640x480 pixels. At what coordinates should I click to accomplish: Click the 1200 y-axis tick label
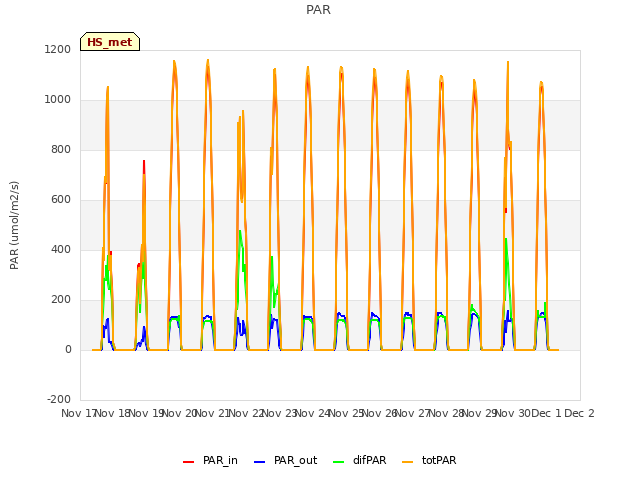click(x=58, y=49)
